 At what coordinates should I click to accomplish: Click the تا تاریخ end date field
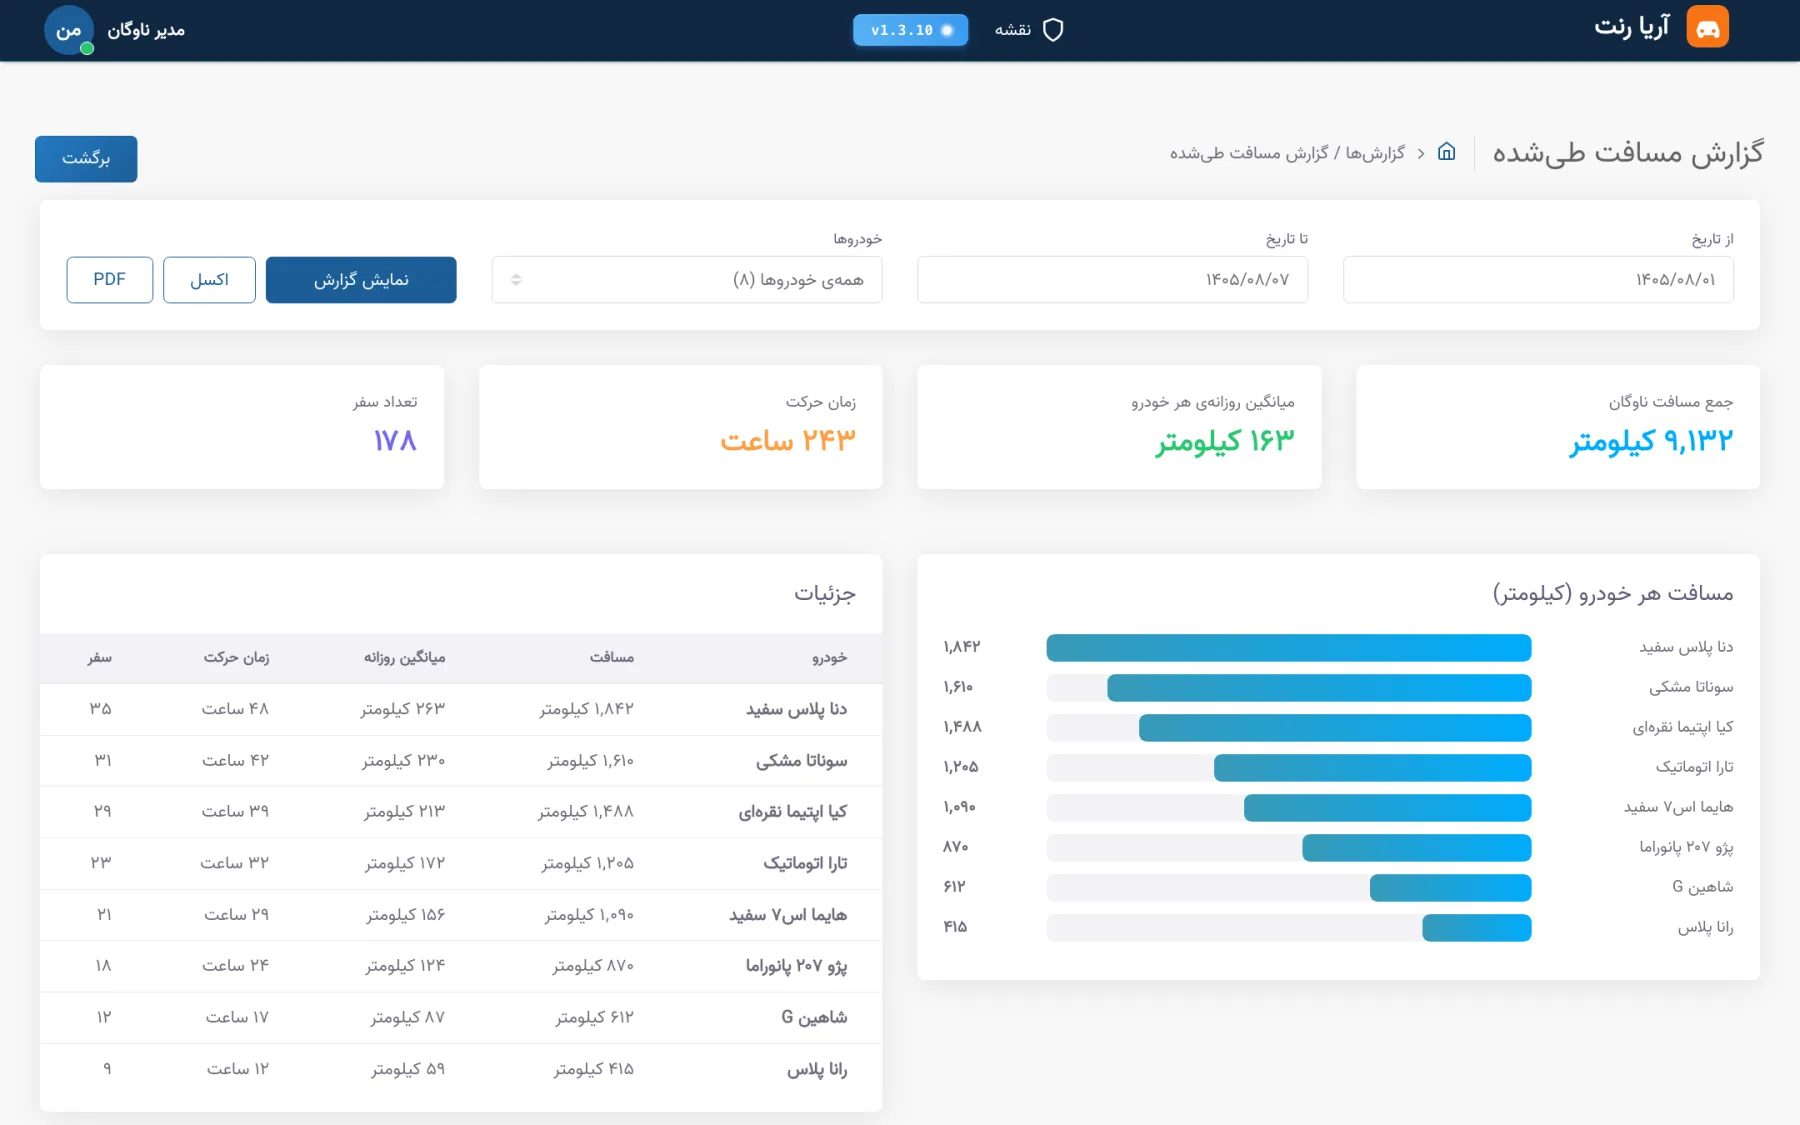click(1112, 280)
